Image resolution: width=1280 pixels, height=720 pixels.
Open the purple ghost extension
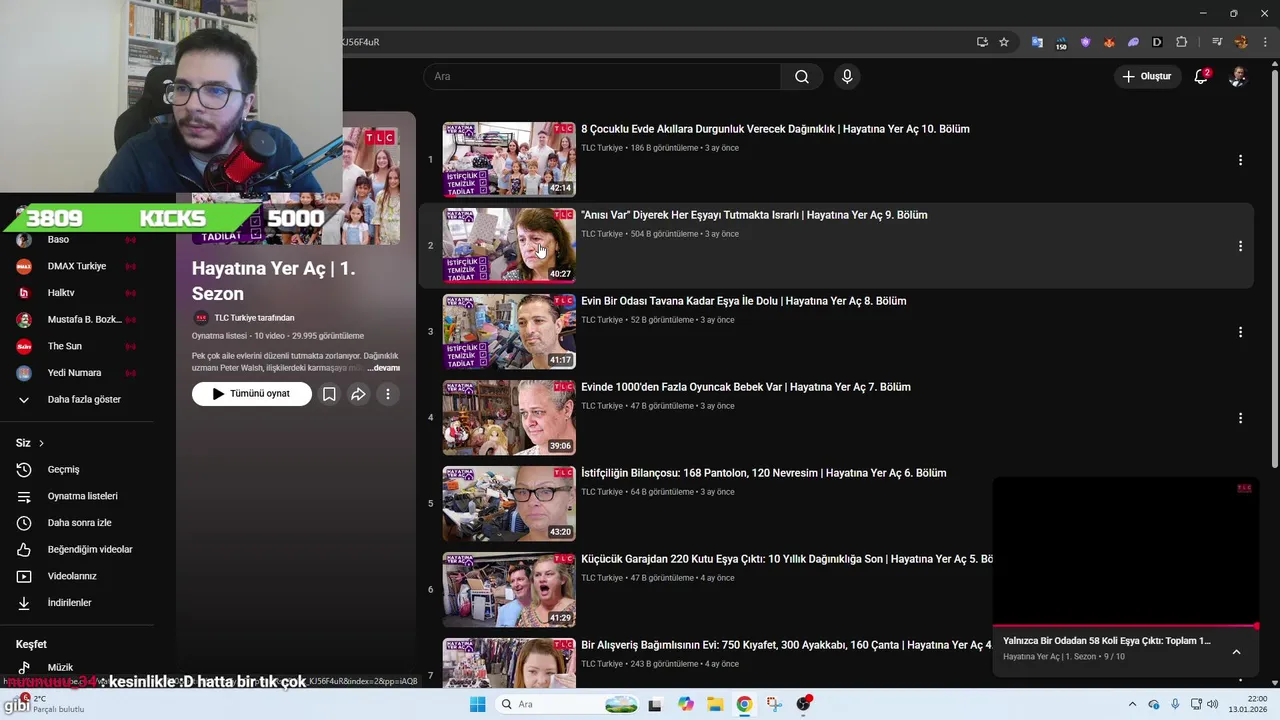pyautogui.click(x=1133, y=42)
